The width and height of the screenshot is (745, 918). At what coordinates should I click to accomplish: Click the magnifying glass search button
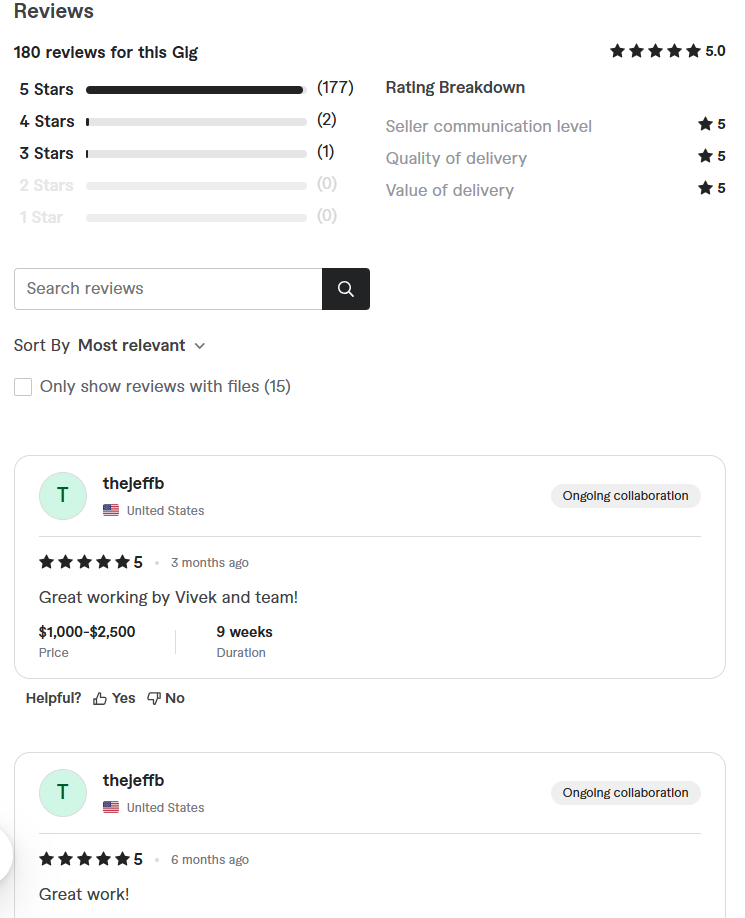click(345, 289)
